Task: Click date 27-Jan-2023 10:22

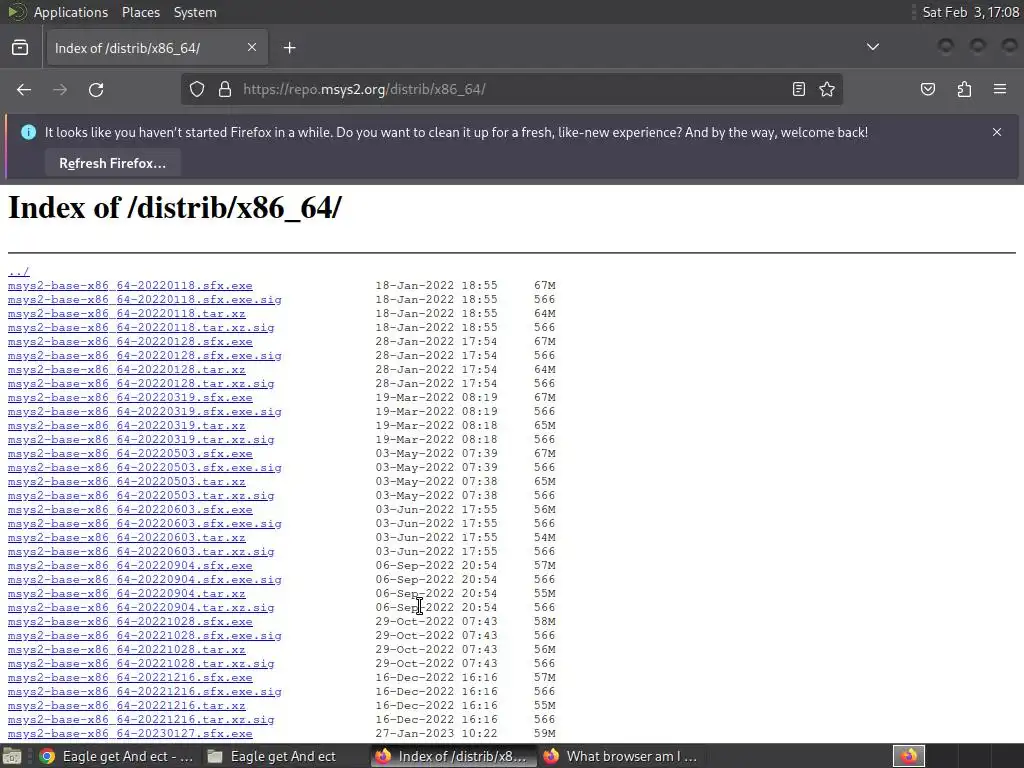Action: [436, 733]
